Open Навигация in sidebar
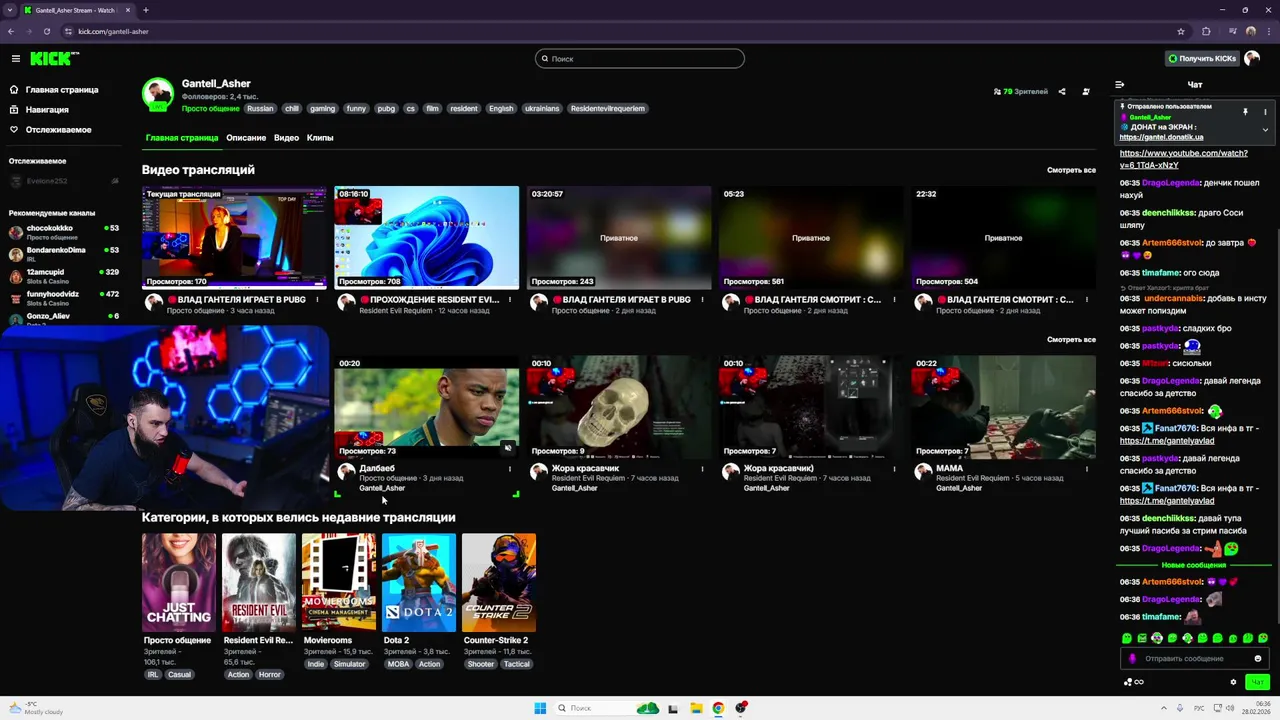 (47, 110)
